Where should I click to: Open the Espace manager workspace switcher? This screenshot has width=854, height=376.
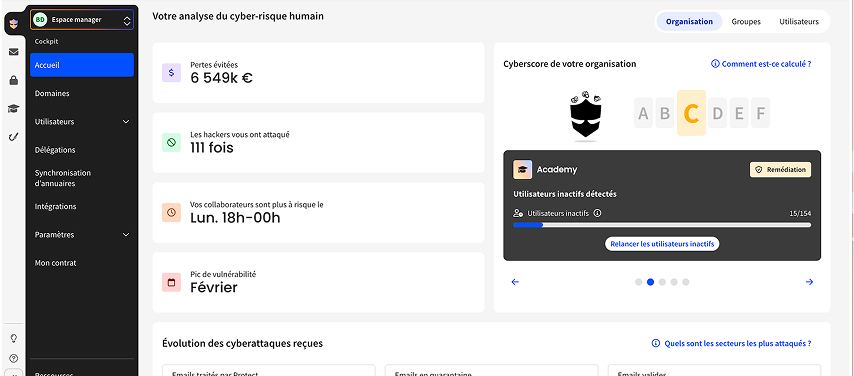coord(82,20)
